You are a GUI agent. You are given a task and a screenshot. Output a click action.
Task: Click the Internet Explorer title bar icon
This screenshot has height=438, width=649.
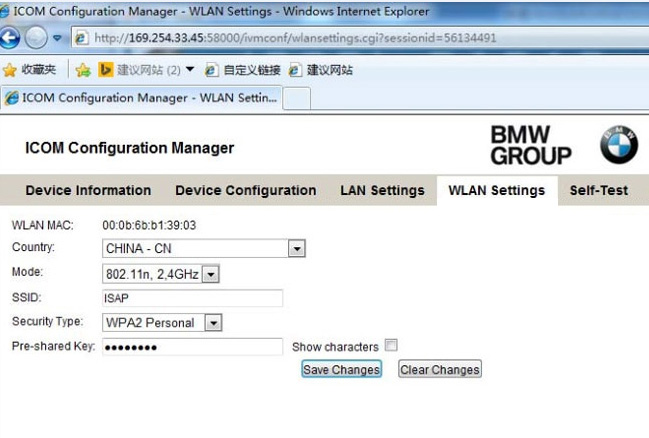tap(4, 11)
